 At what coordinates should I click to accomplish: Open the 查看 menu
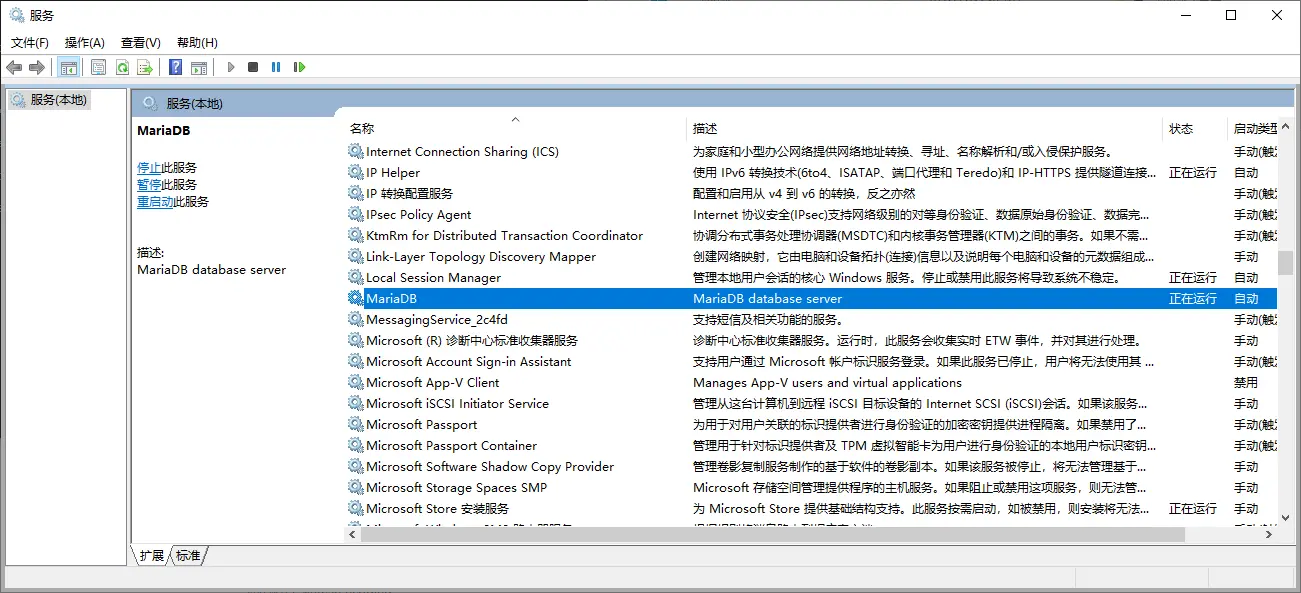pos(139,42)
